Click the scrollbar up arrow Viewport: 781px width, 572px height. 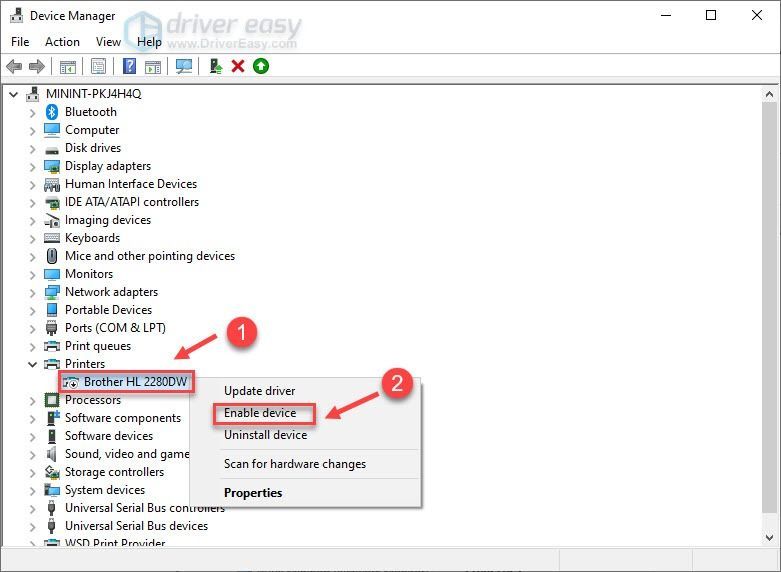[769, 94]
